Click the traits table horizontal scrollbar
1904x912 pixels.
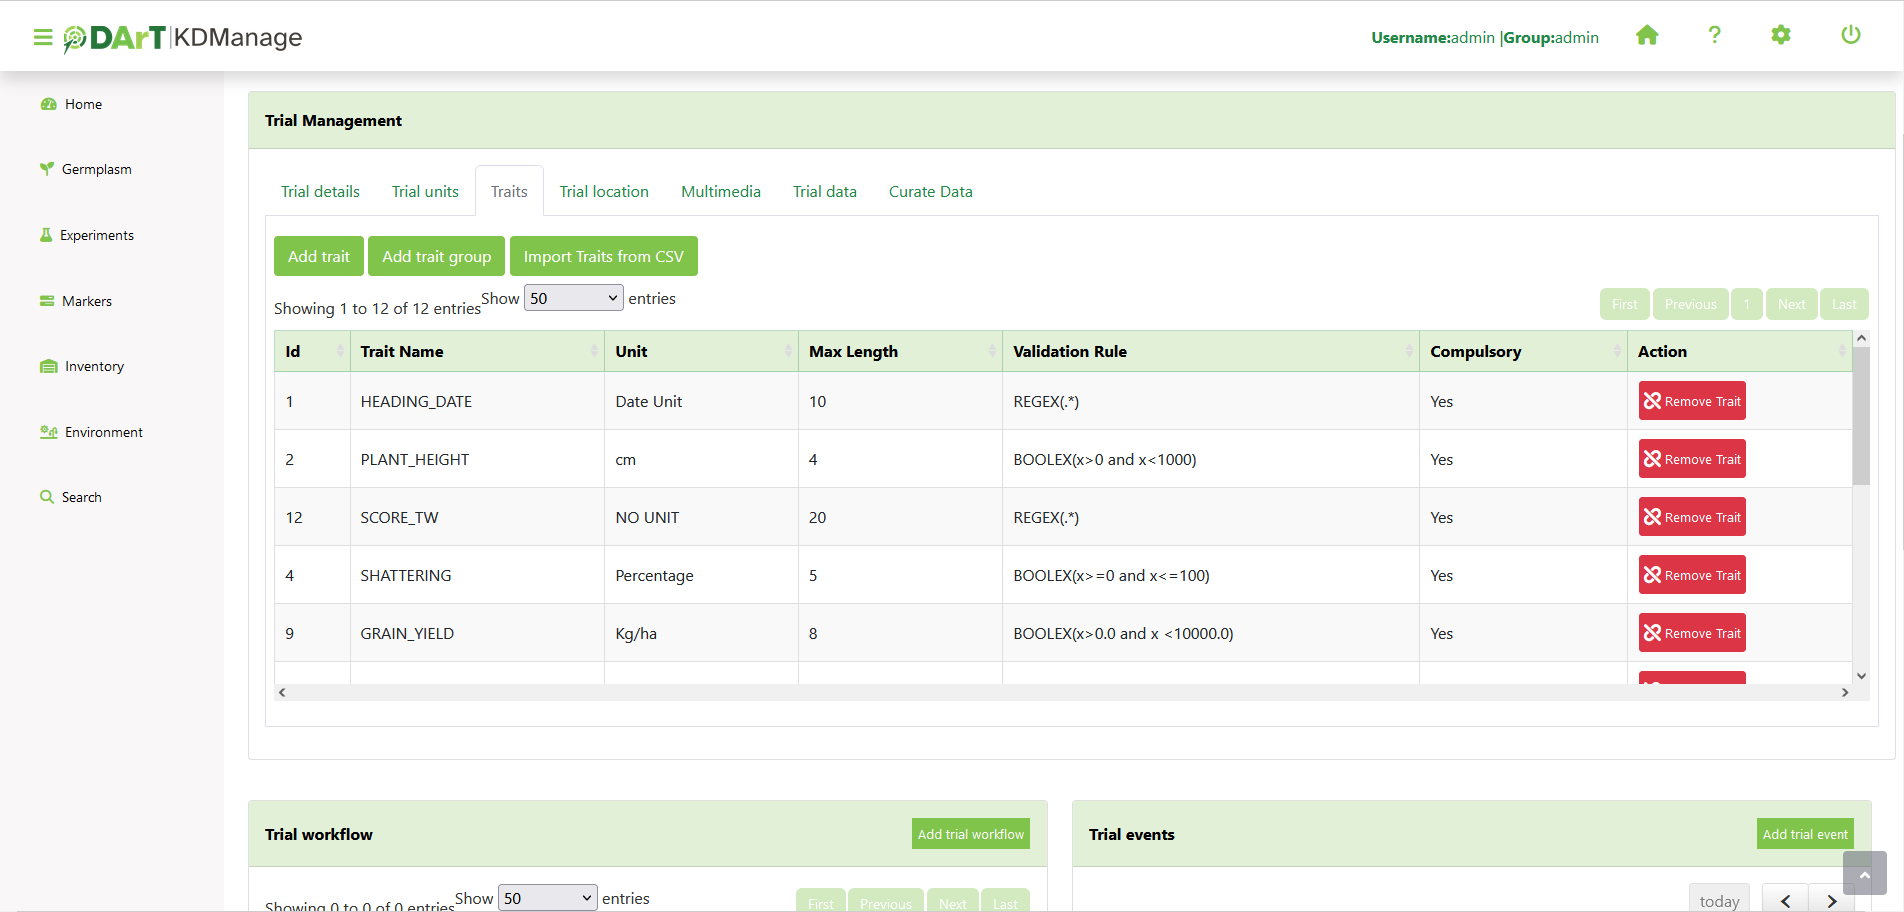[x=1062, y=692]
